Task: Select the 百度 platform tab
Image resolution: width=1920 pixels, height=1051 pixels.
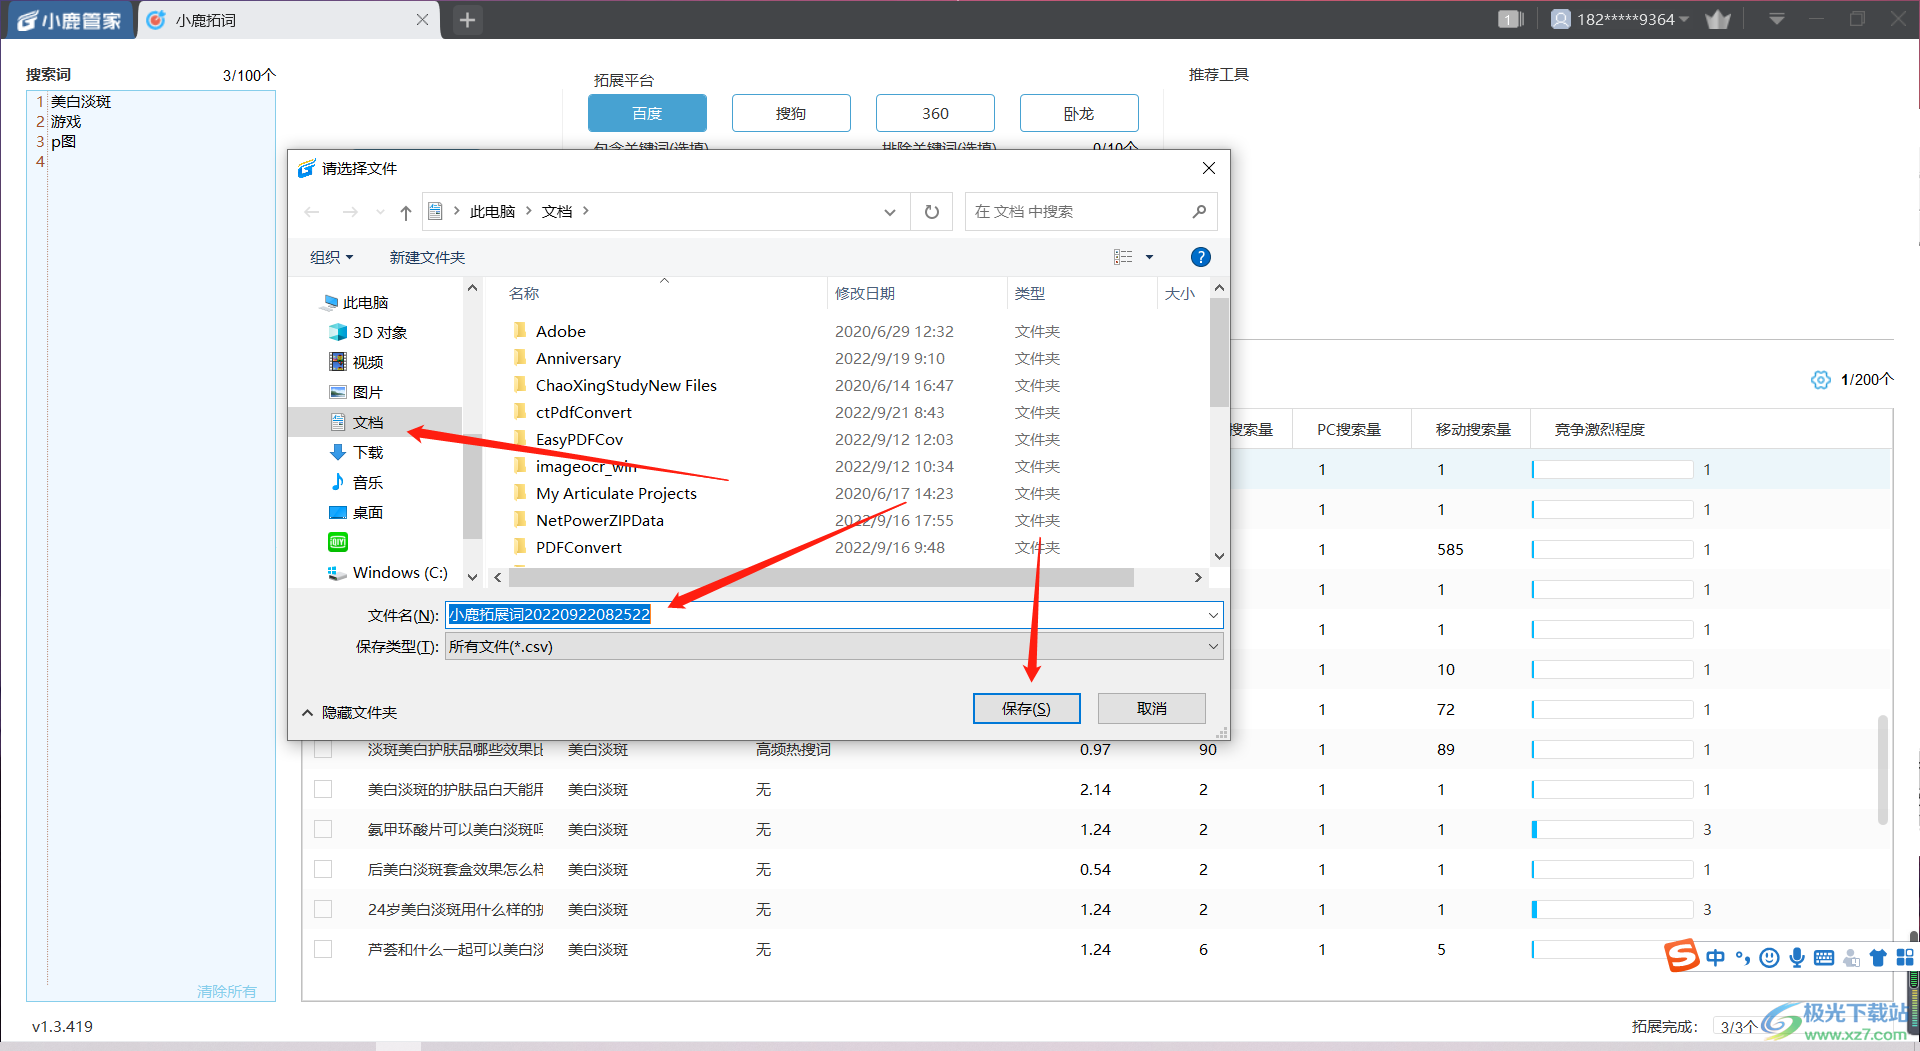Action: (x=647, y=113)
